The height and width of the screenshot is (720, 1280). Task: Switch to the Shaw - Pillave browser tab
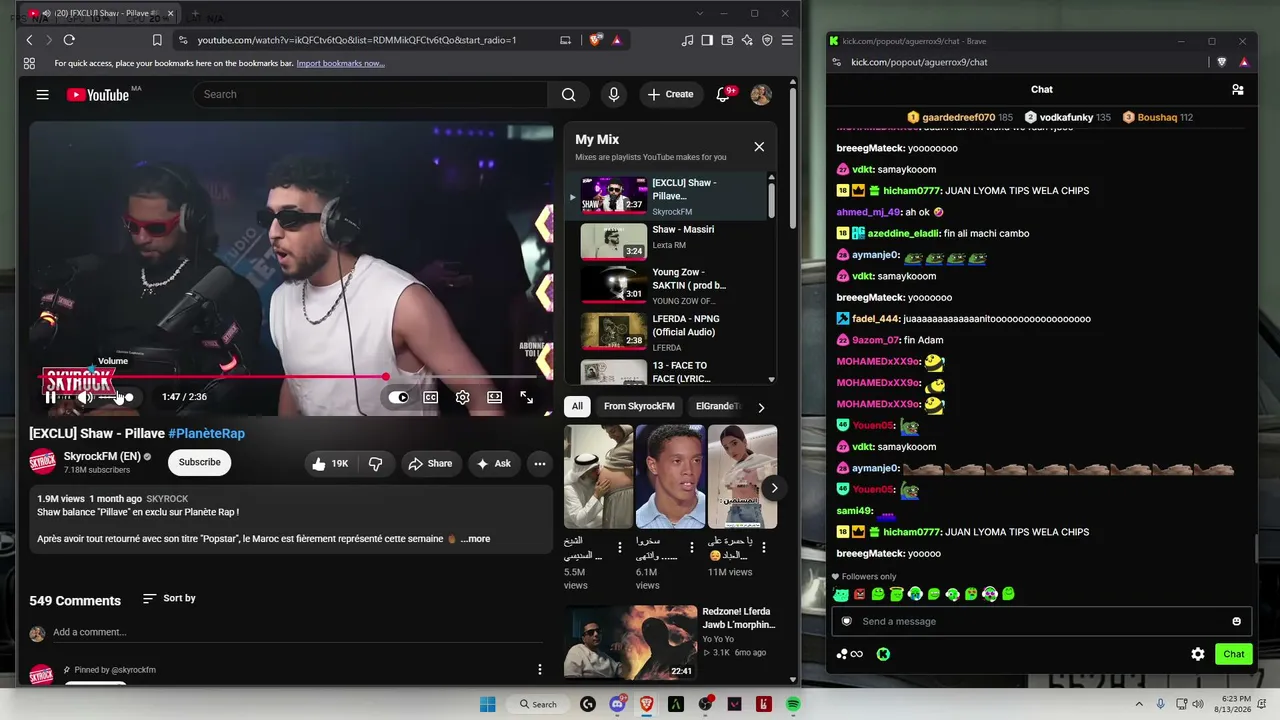101,14
